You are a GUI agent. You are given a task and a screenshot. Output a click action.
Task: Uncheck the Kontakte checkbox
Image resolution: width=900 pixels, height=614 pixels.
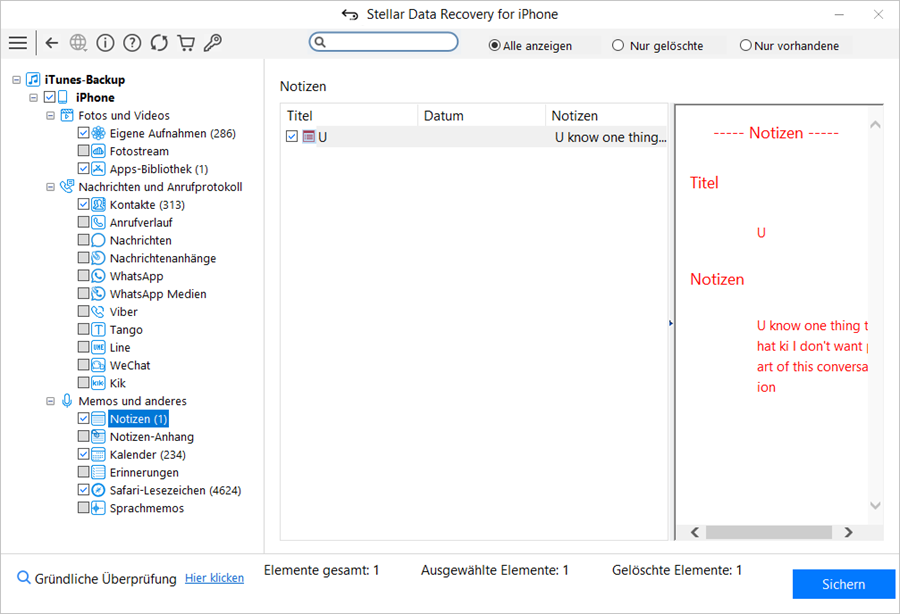pyautogui.click(x=83, y=204)
